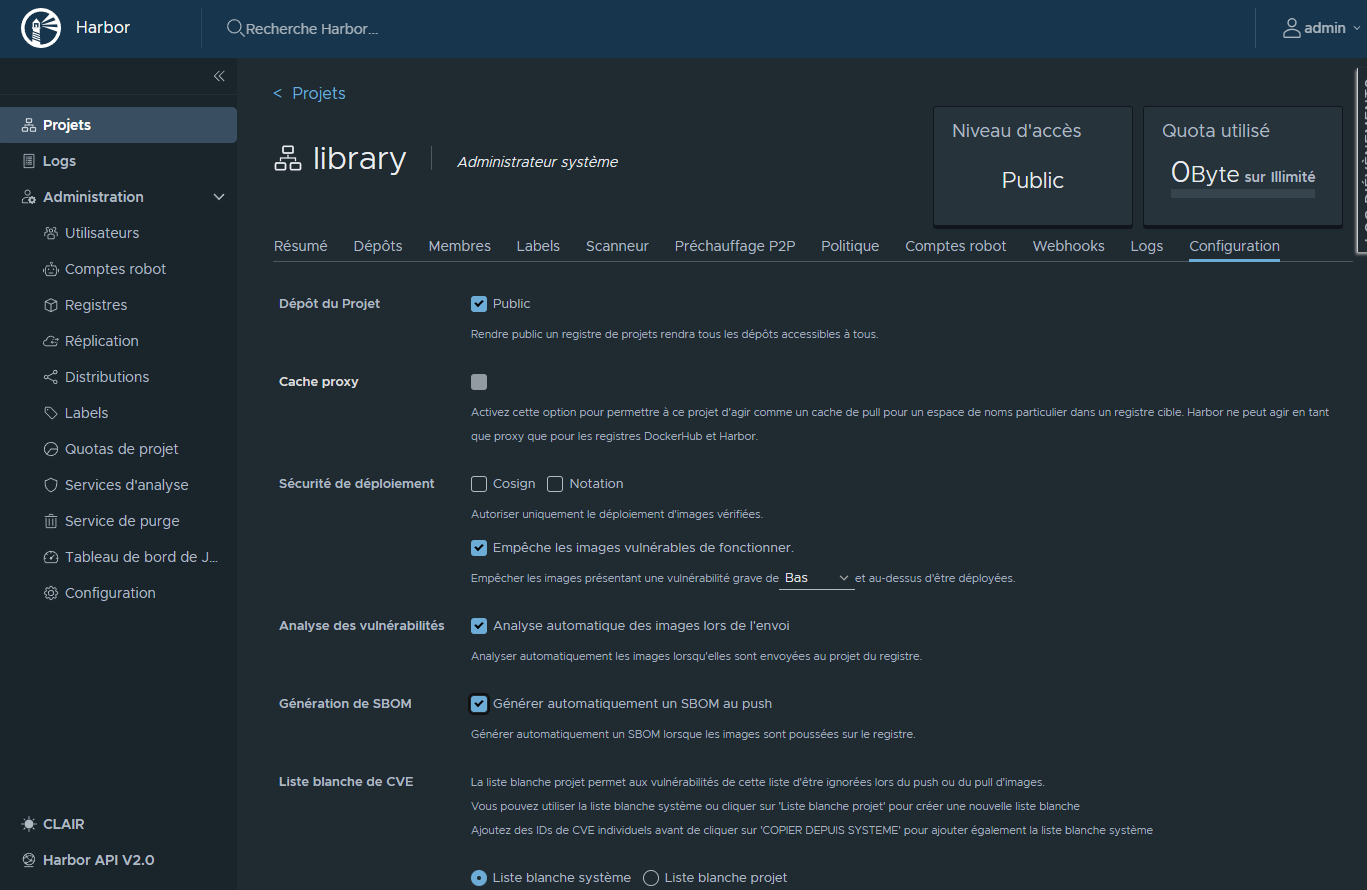Click the Comptes robot sidebar icon

coord(51,269)
